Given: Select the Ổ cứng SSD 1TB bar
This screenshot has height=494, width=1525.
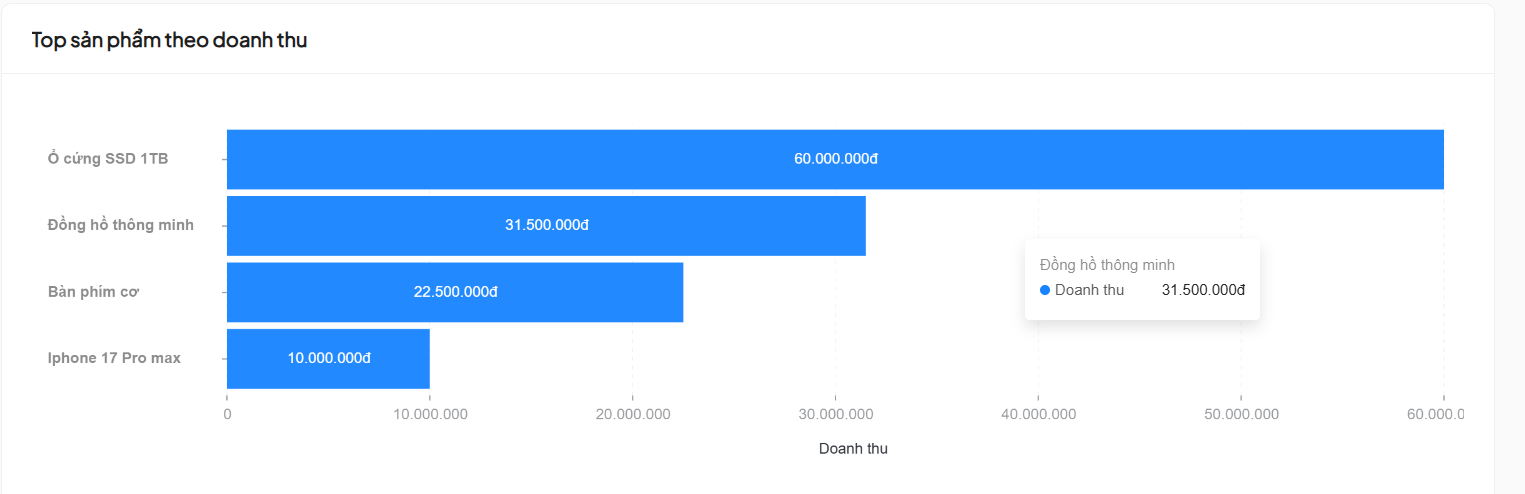Looking at the screenshot, I should [x=835, y=159].
